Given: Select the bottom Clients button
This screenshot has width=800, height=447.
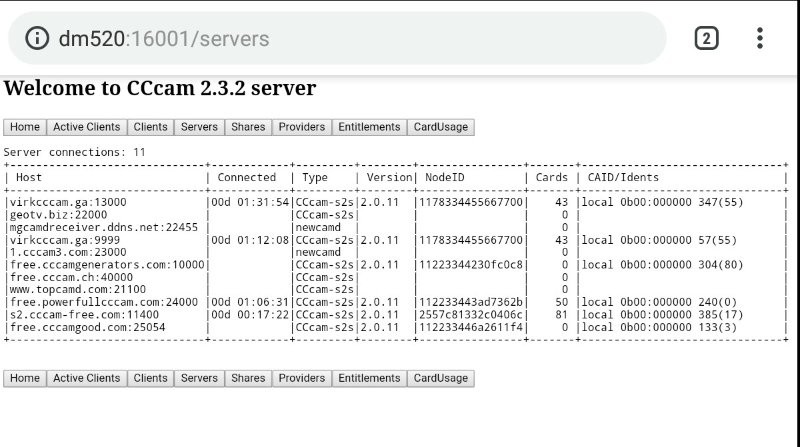Looking at the screenshot, I should click(x=150, y=378).
